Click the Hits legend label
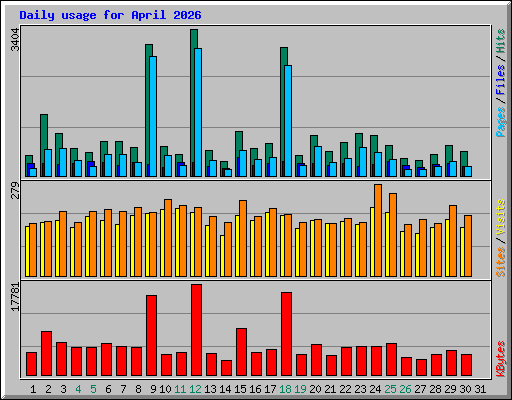512x400 pixels. click(x=501, y=41)
